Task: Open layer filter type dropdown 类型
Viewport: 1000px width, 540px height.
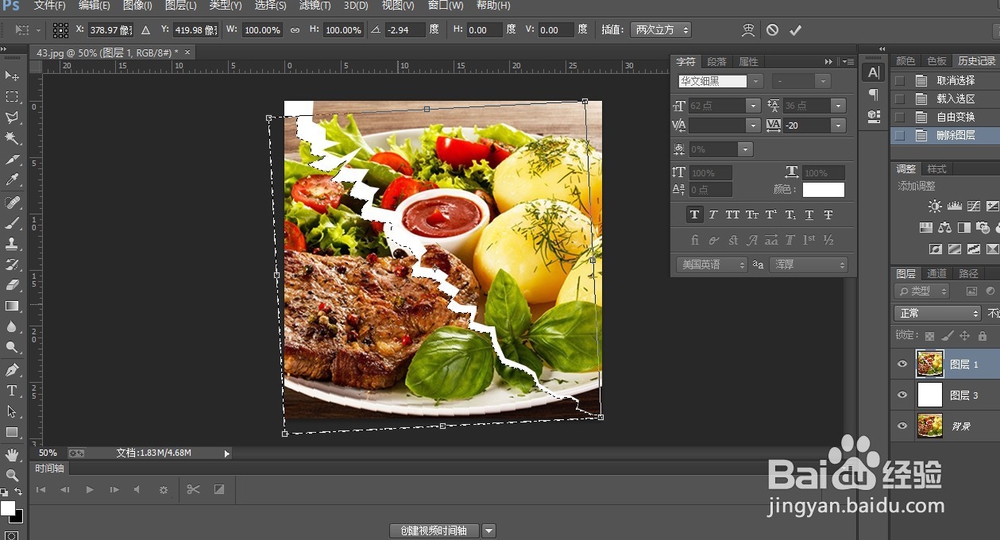Action: click(x=922, y=291)
